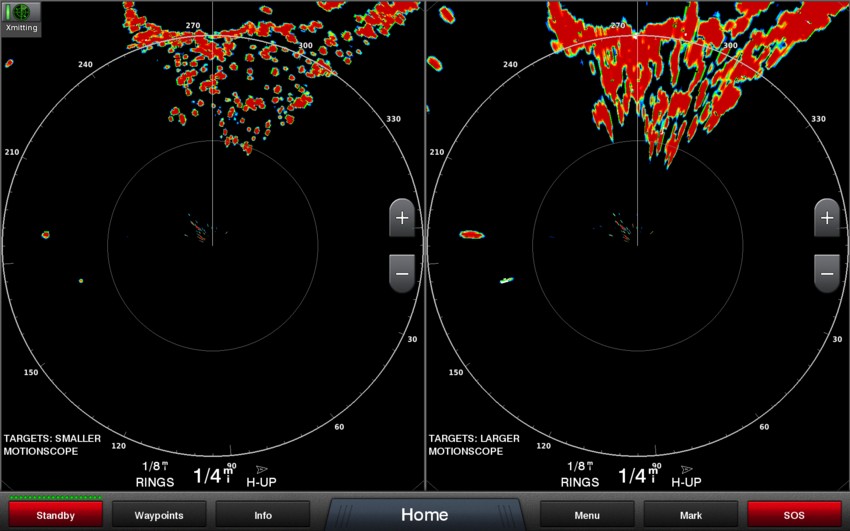
Task: Select the TARGETS: SMALLER MotionScope label
Action: 52,445
